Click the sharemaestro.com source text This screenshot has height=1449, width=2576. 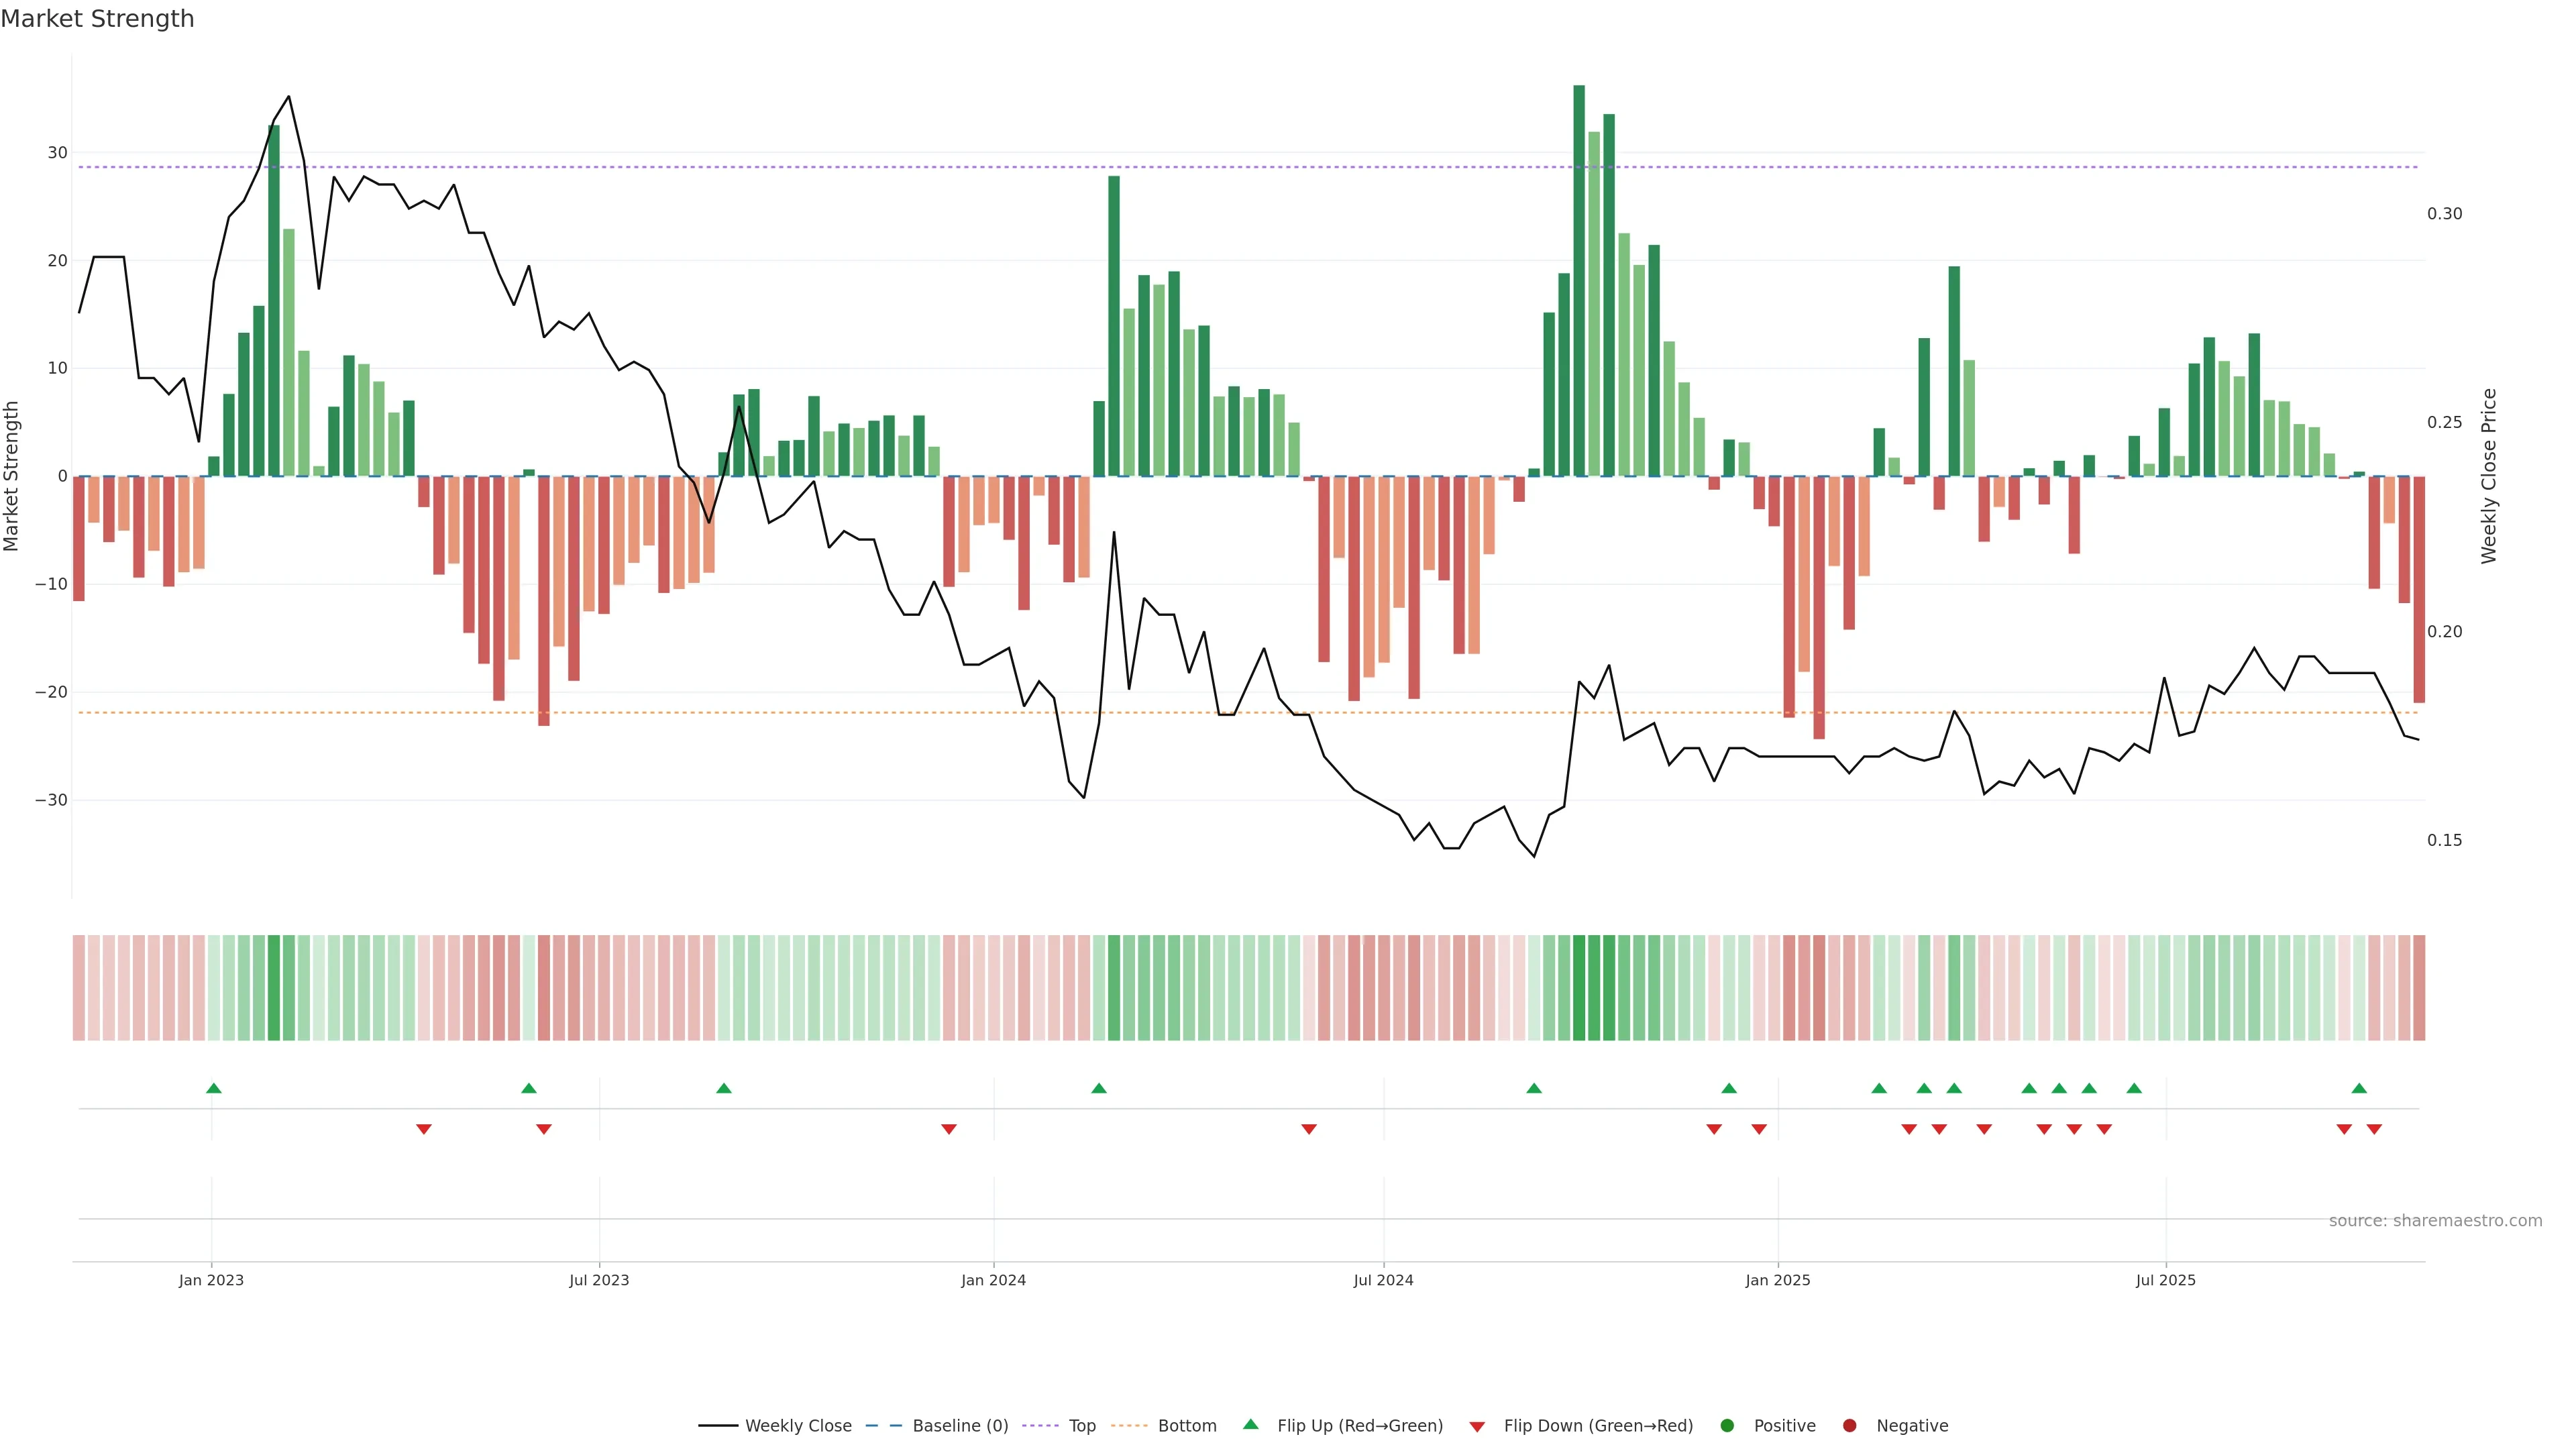tap(2435, 1221)
